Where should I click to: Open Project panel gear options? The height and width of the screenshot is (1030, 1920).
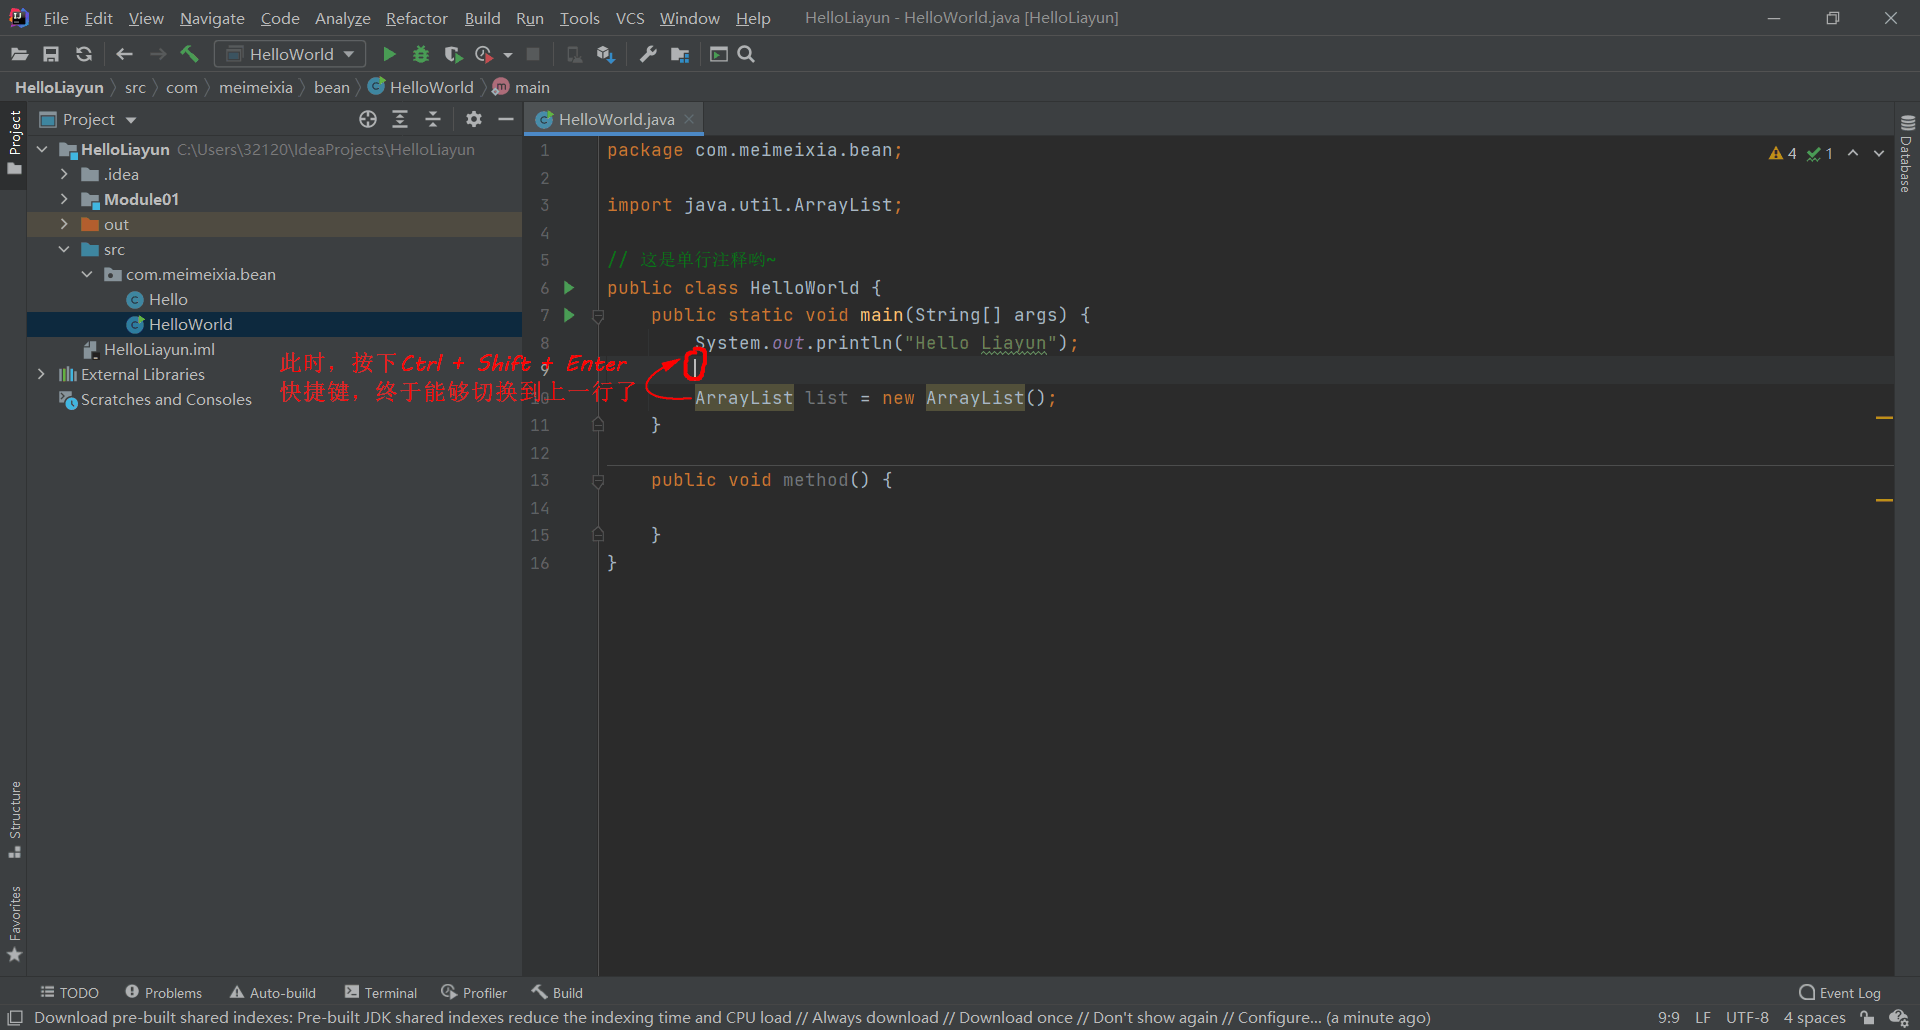(x=474, y=119)
